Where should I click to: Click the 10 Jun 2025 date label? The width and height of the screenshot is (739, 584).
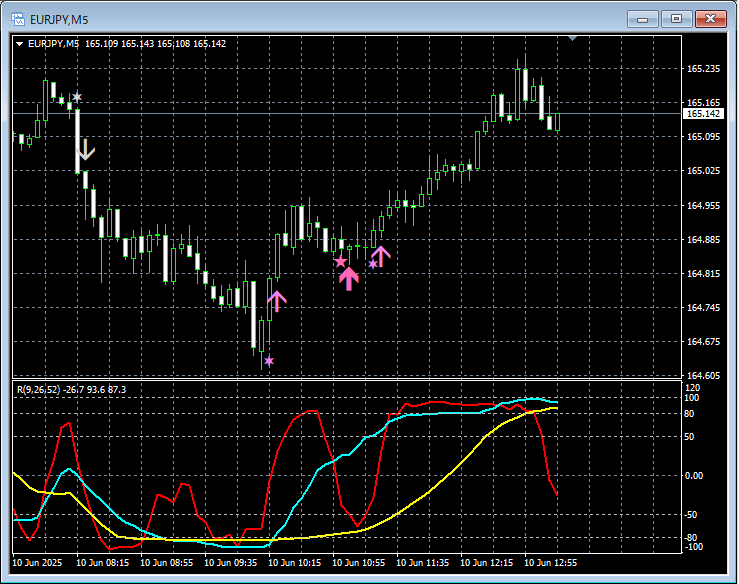tap(37, 563)
